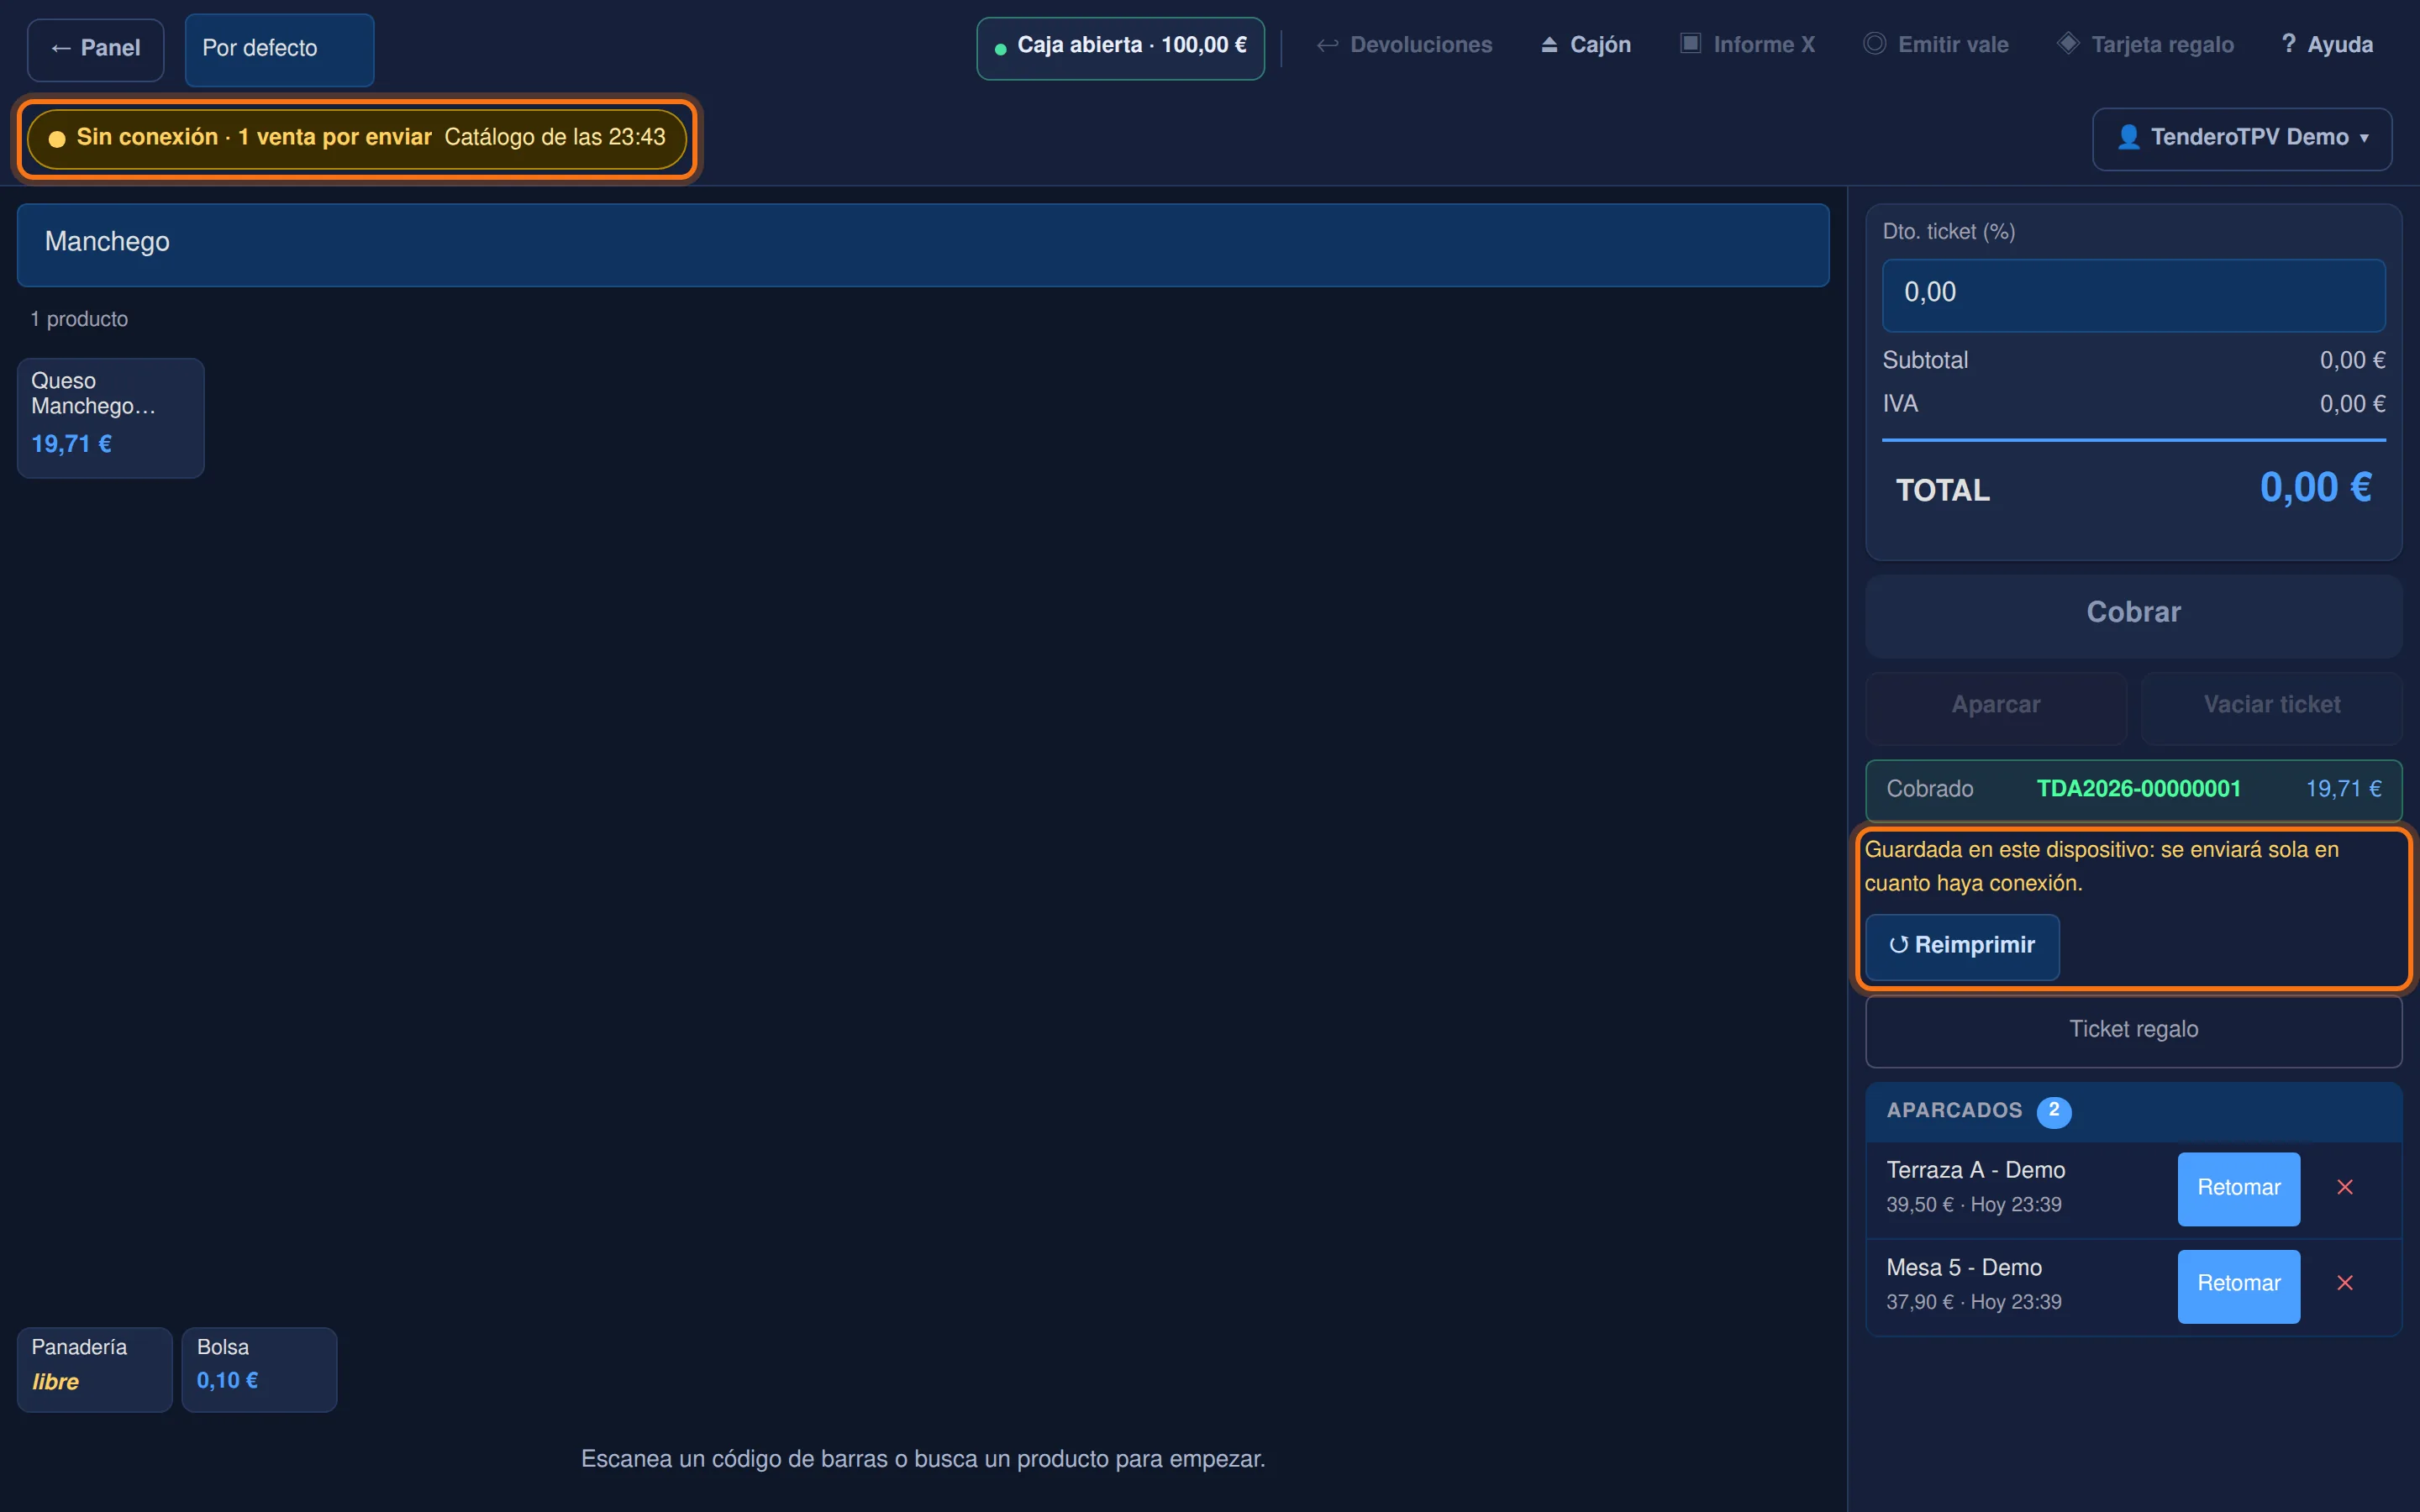This screenshot has height=1512, width=2420.
Task: Click the yellow Sin conexión status dot
Action: coord(57,138)
